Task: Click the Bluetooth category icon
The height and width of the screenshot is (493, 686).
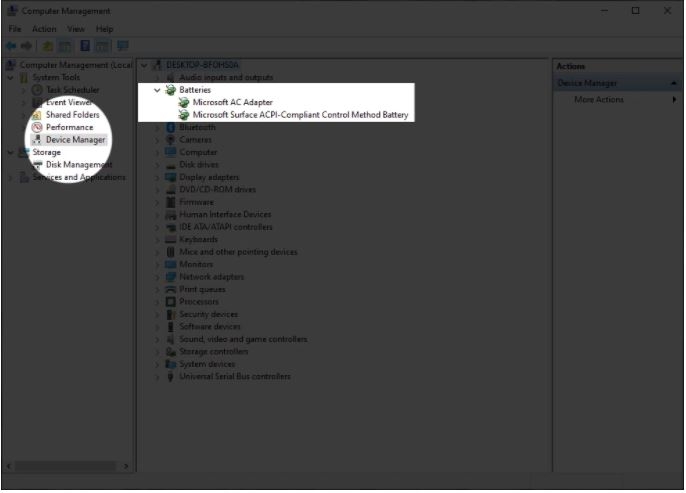Action: pos(171,127)
